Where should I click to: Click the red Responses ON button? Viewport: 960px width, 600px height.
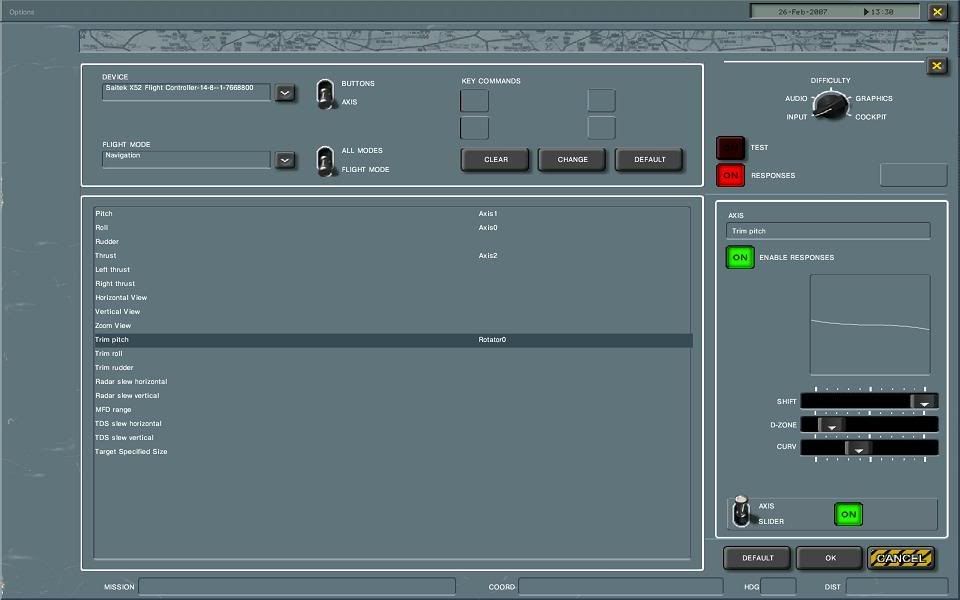click(731, 175)
